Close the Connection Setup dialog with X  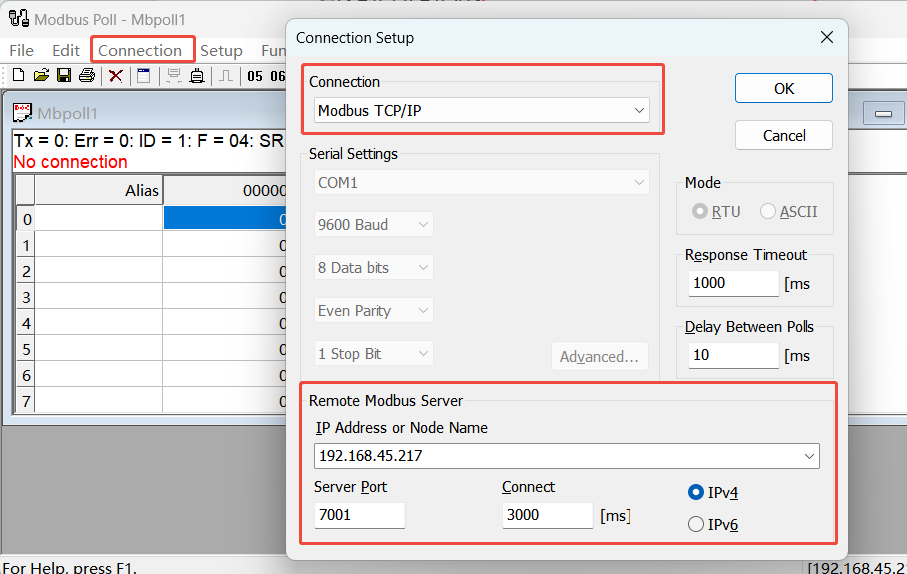(x=827, y=38)
